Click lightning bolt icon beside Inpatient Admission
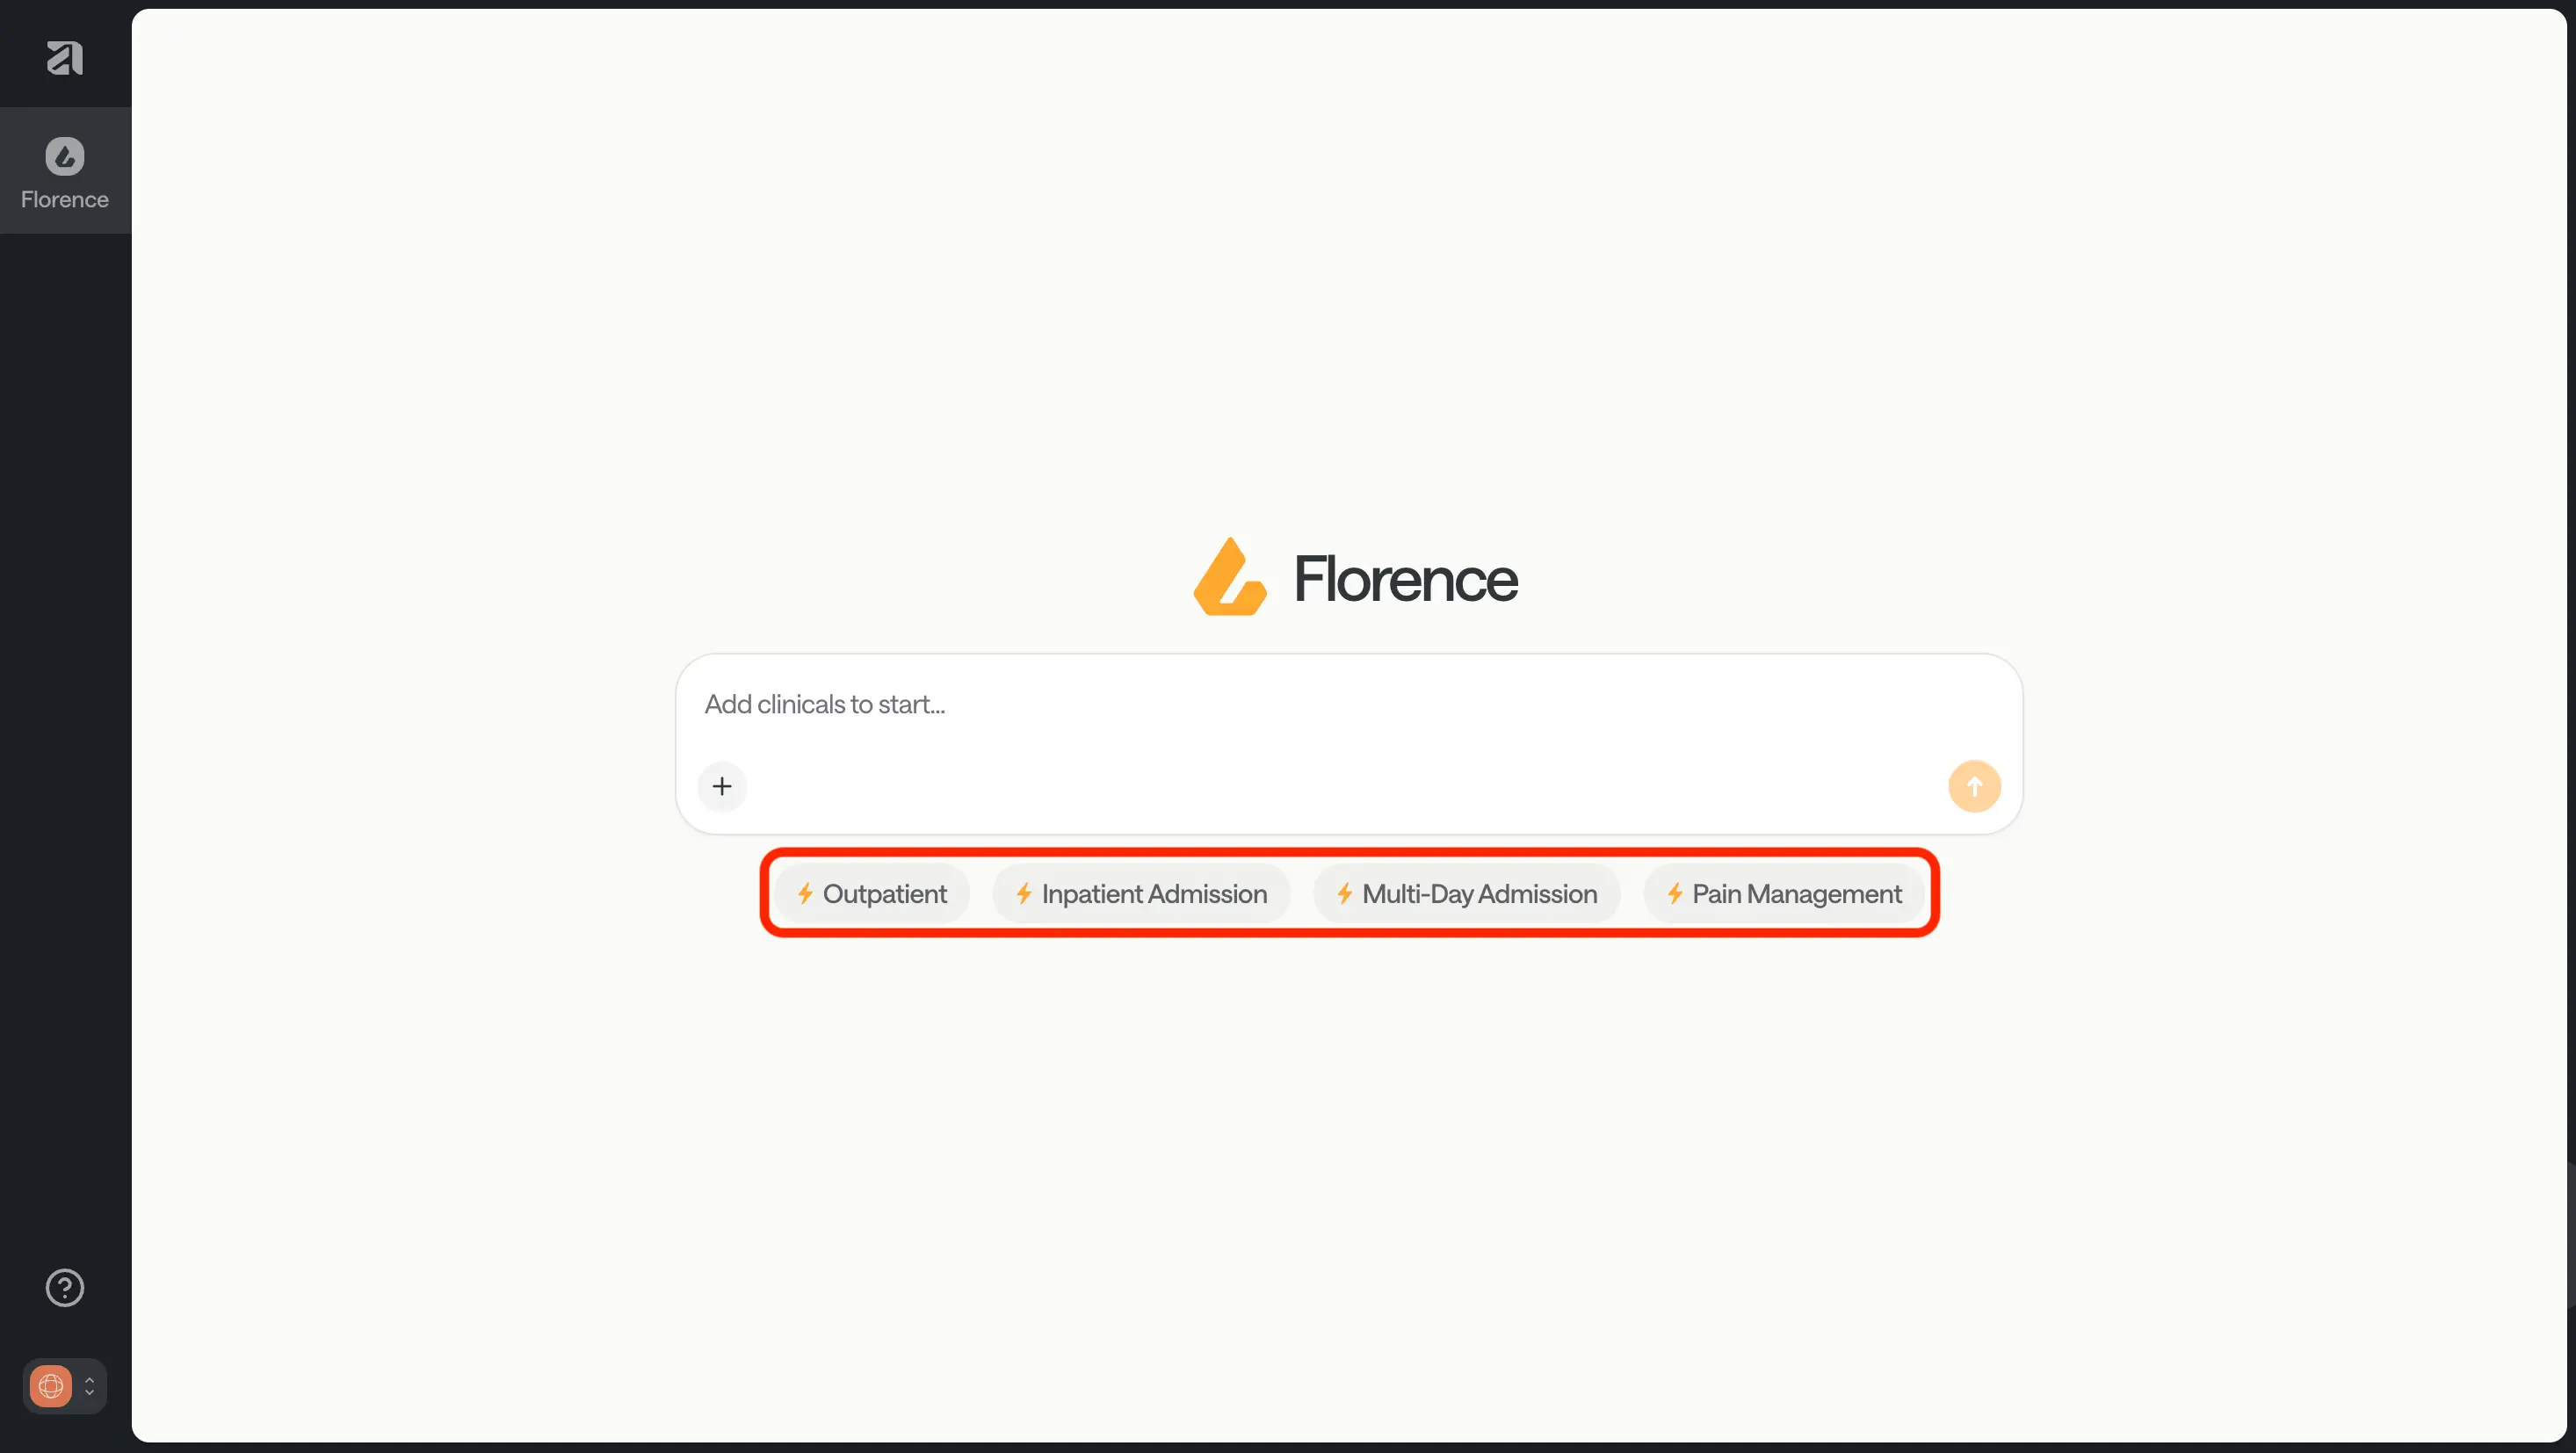Screen dimensions: 2576x1453 1023,893
